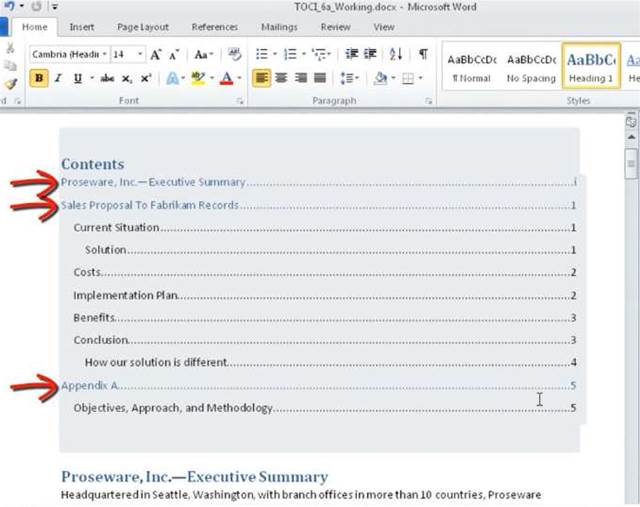Expand the font color arrow
The height and width of the screenshot is (507, 640).
(x=239, y=78)
